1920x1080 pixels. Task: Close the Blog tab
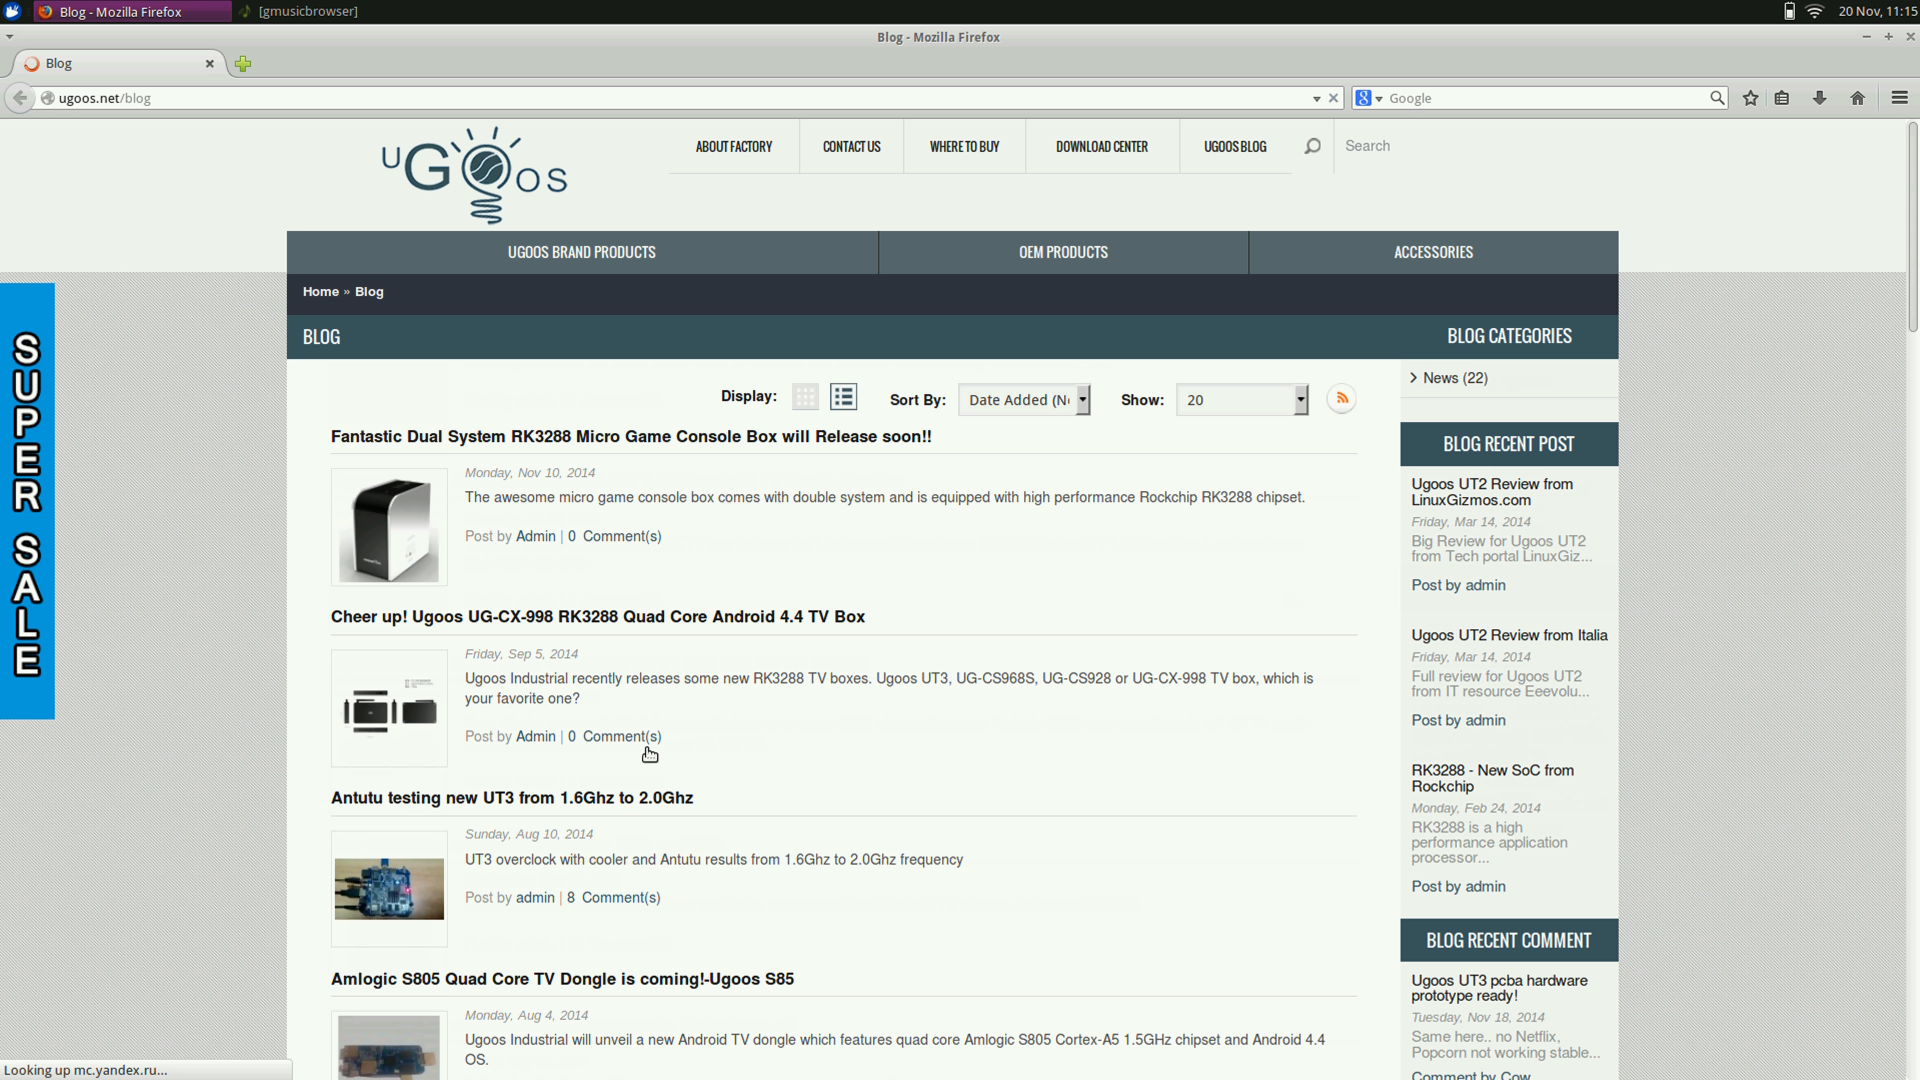click(x=210, y=63)
